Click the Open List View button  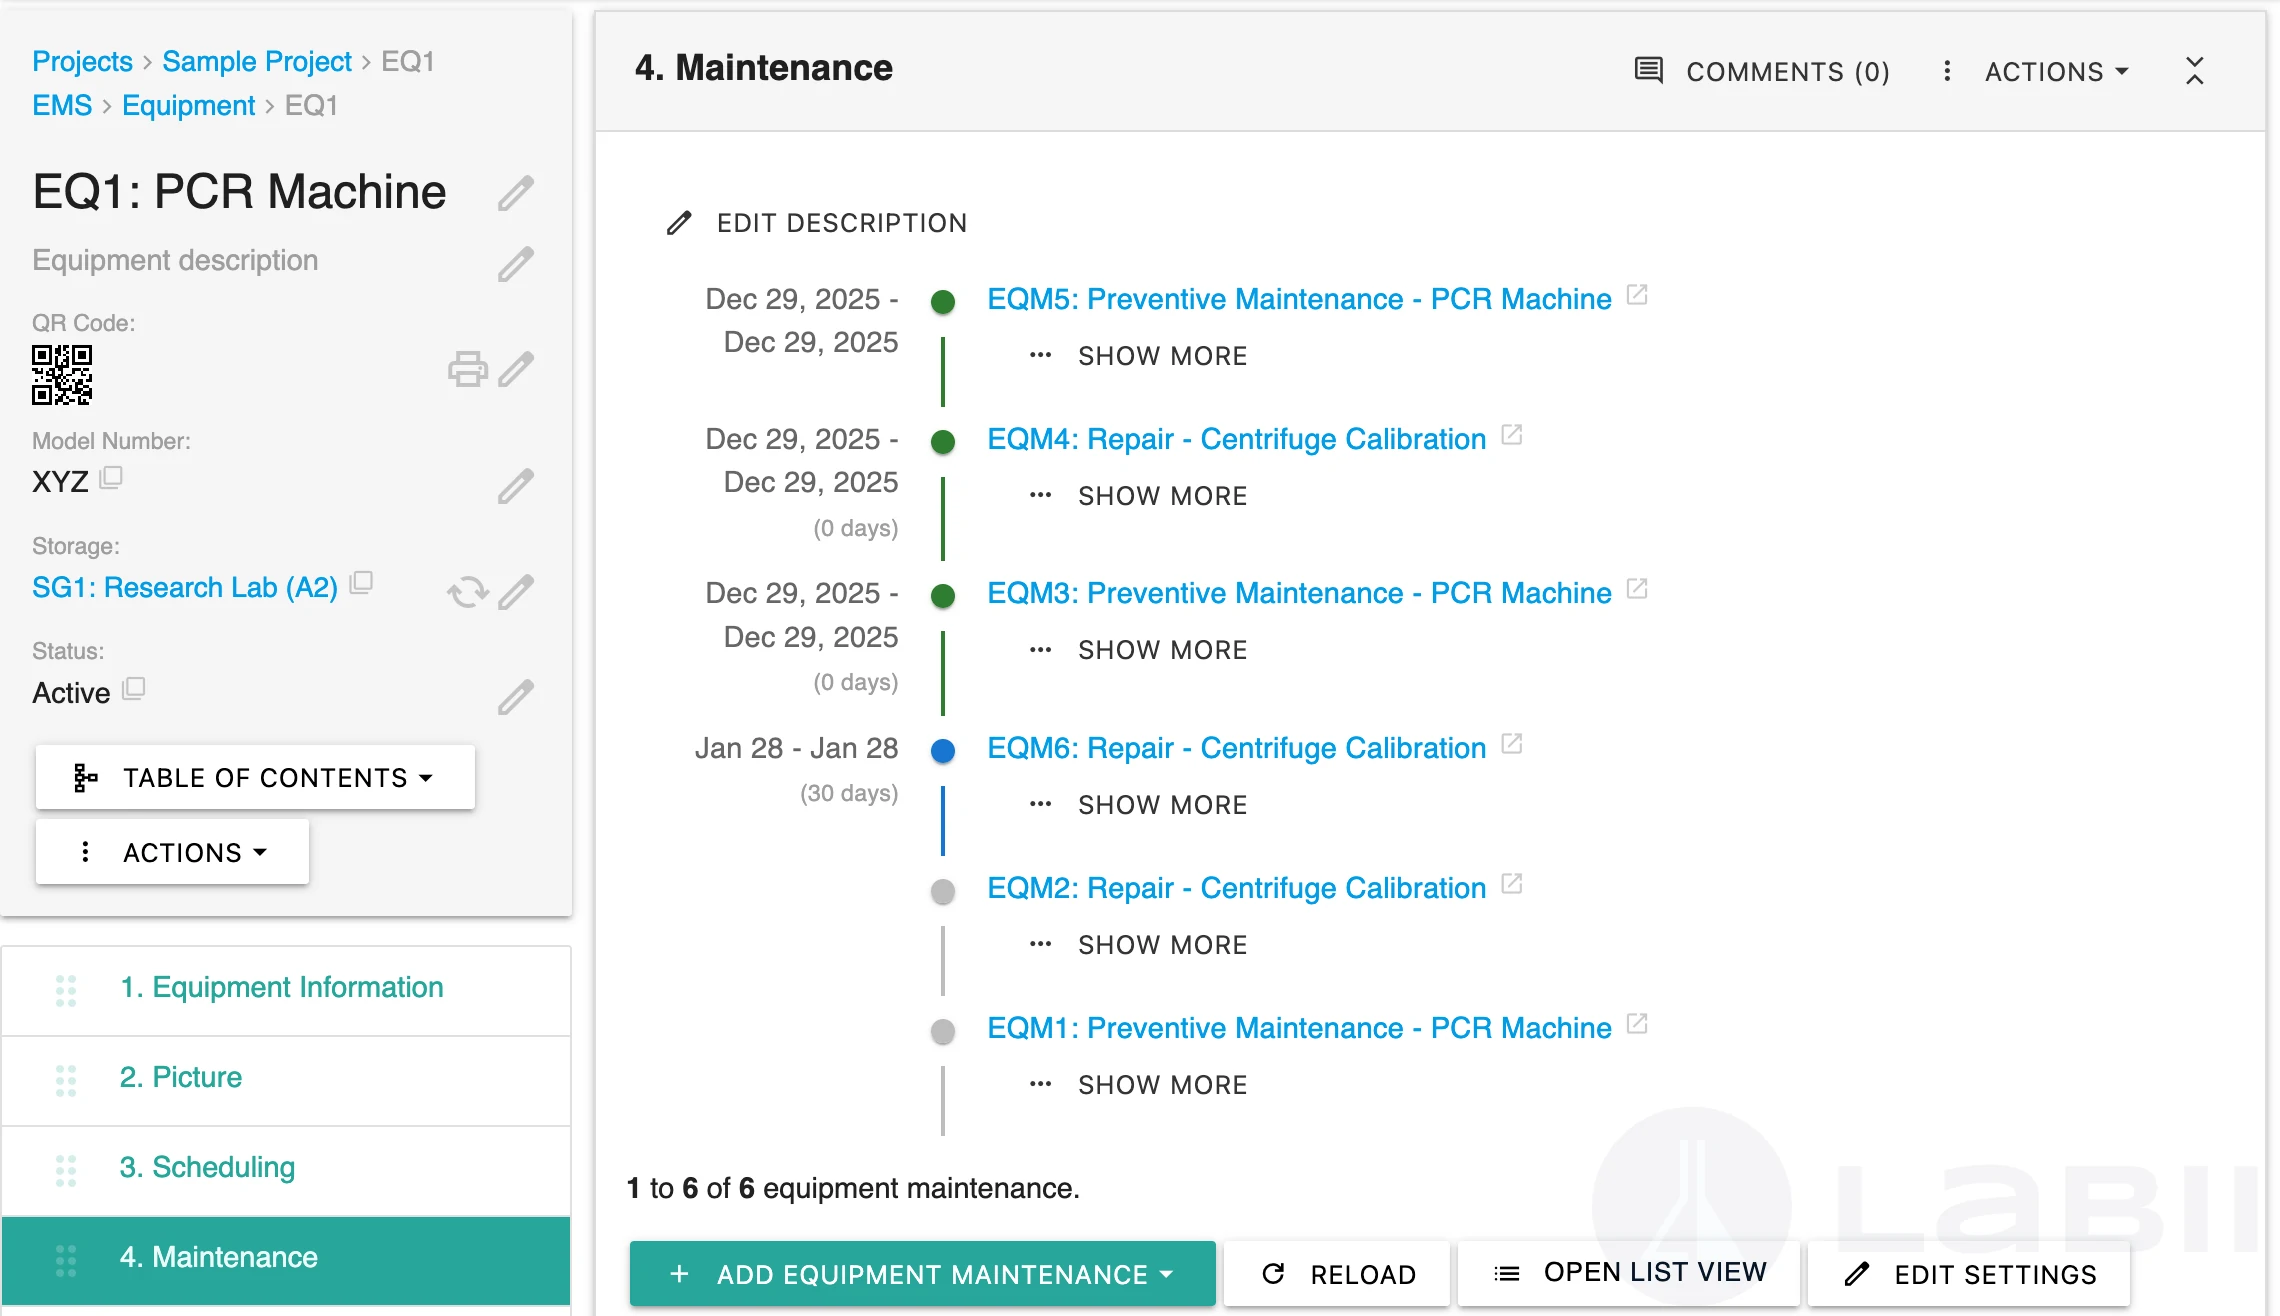click(1629, 1273)
